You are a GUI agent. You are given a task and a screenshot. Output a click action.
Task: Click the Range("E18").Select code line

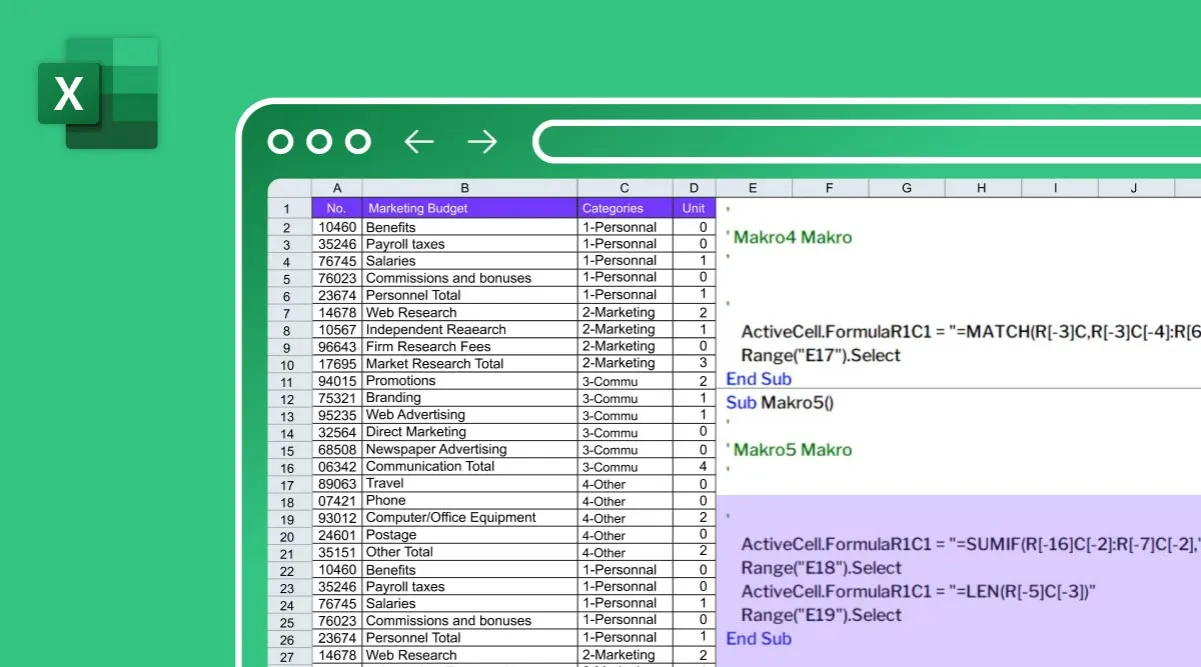821,568
